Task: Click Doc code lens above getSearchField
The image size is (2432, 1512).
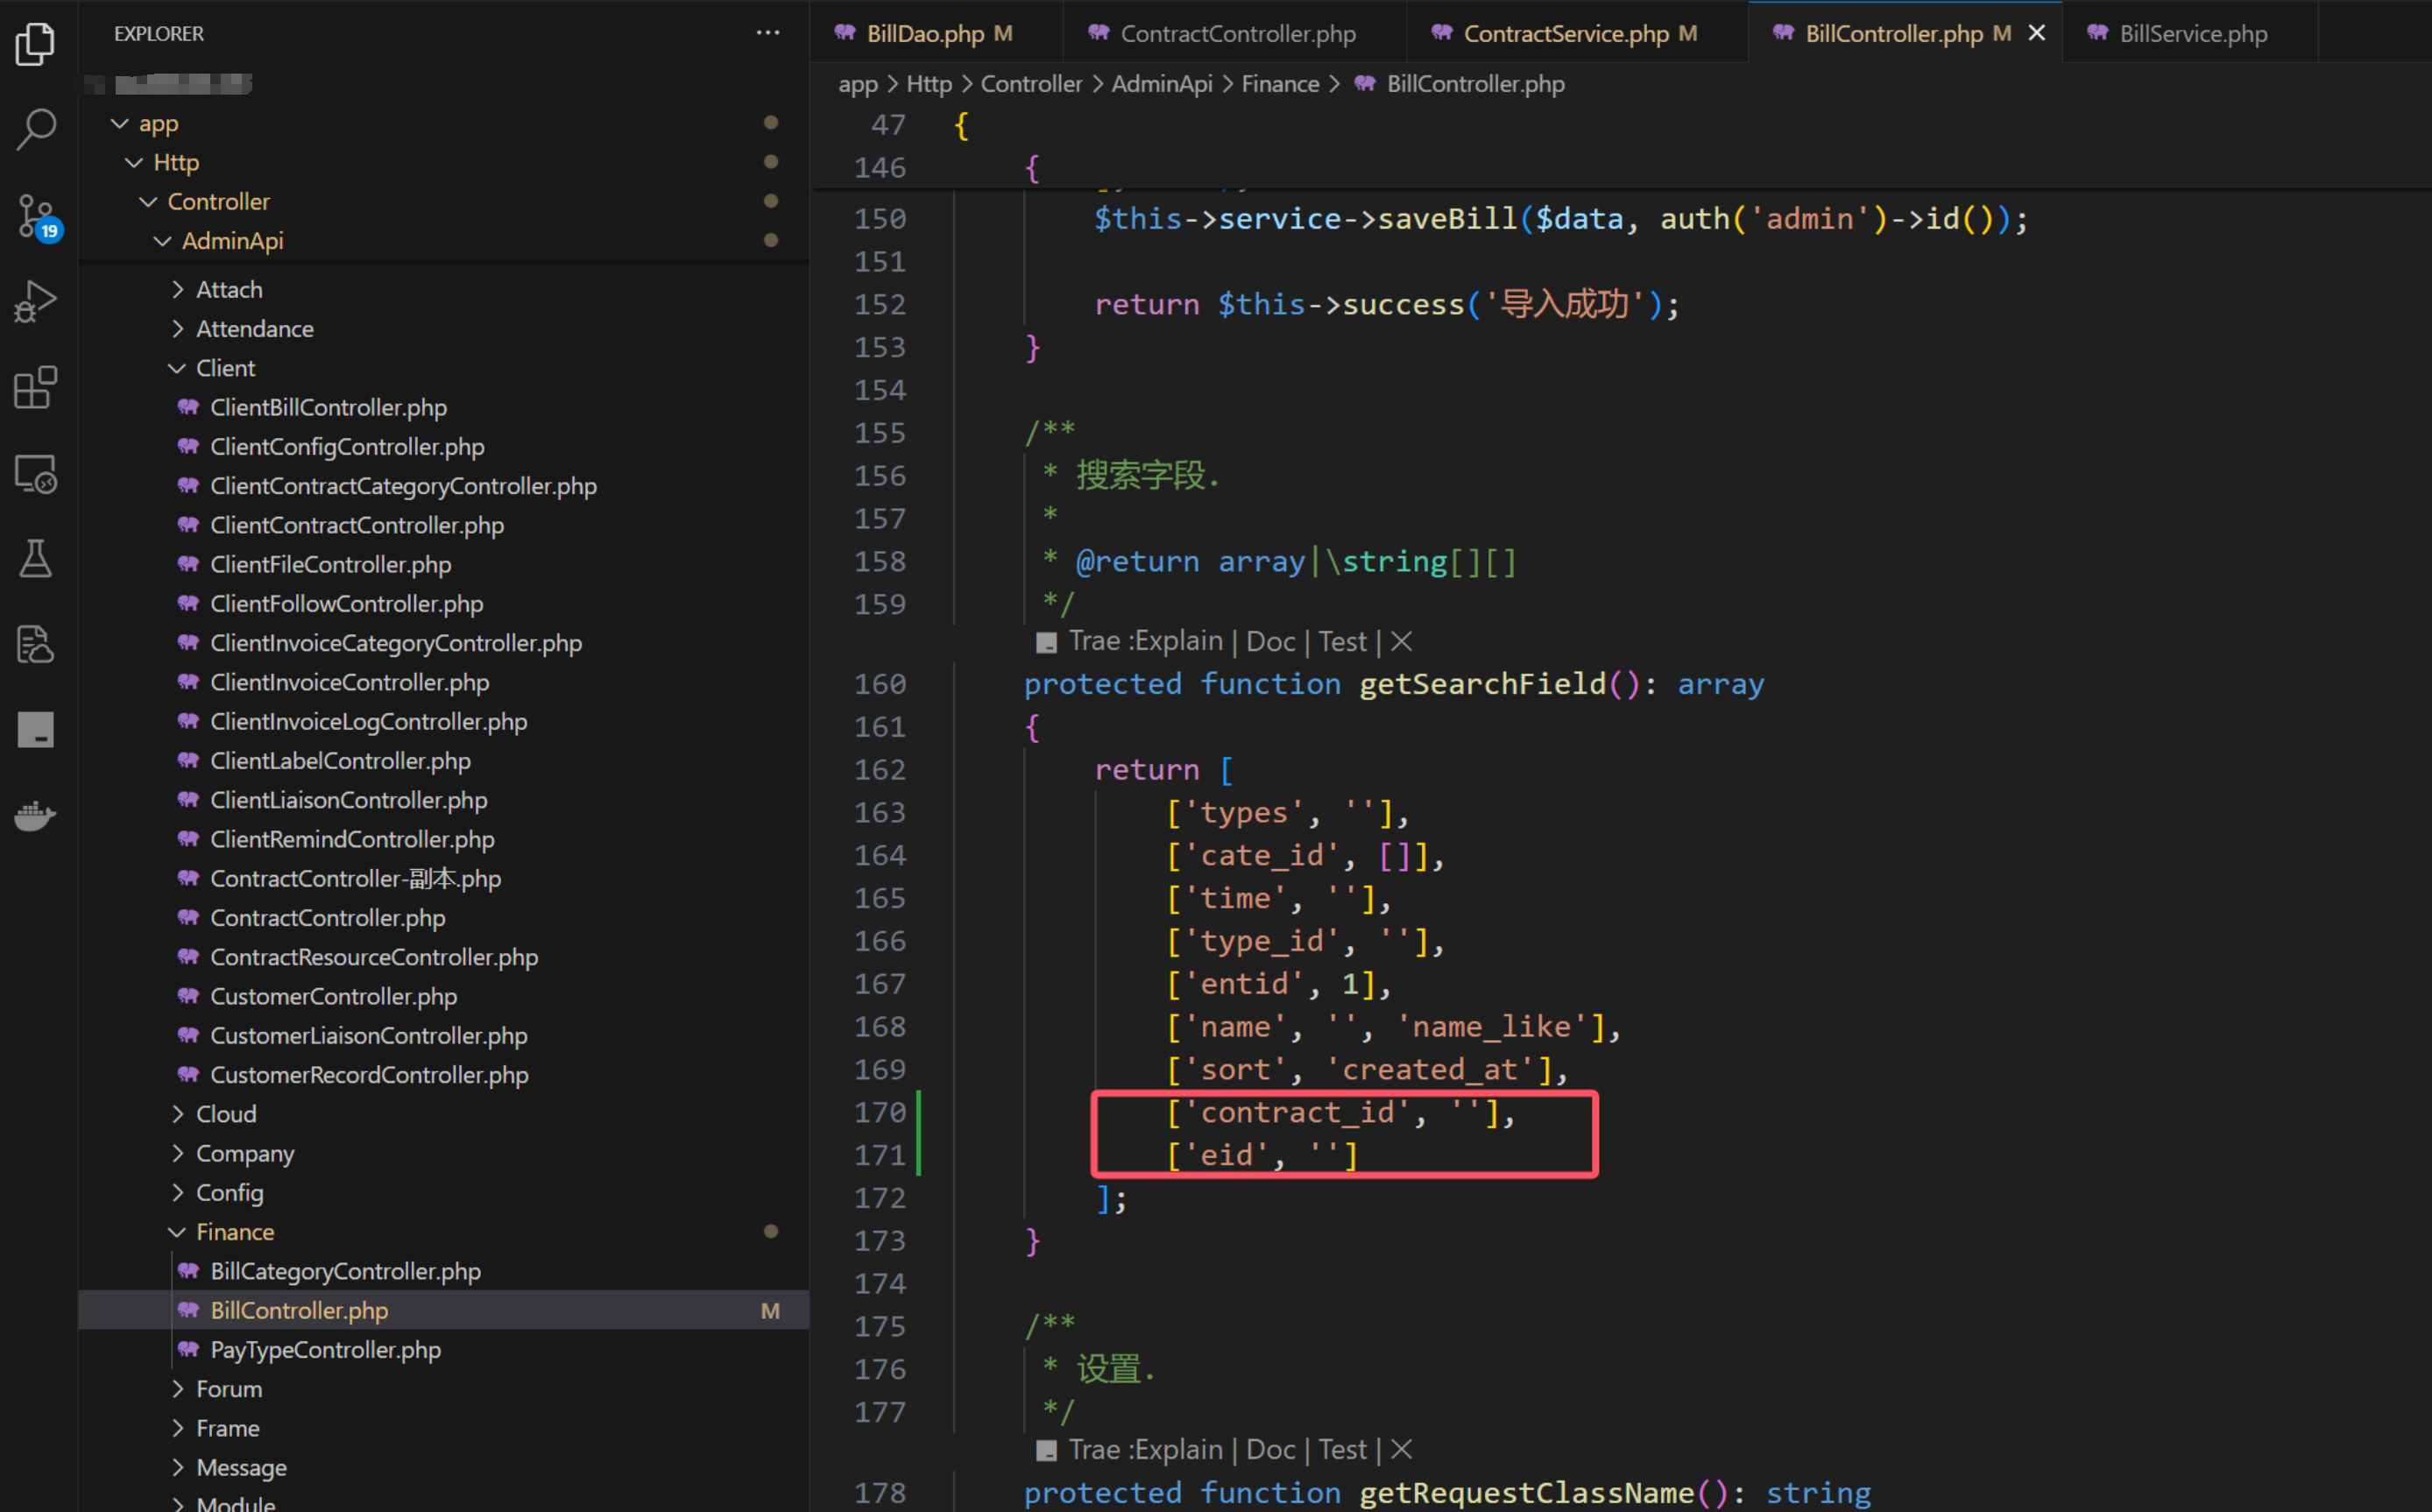Action: click(1270, 641)
